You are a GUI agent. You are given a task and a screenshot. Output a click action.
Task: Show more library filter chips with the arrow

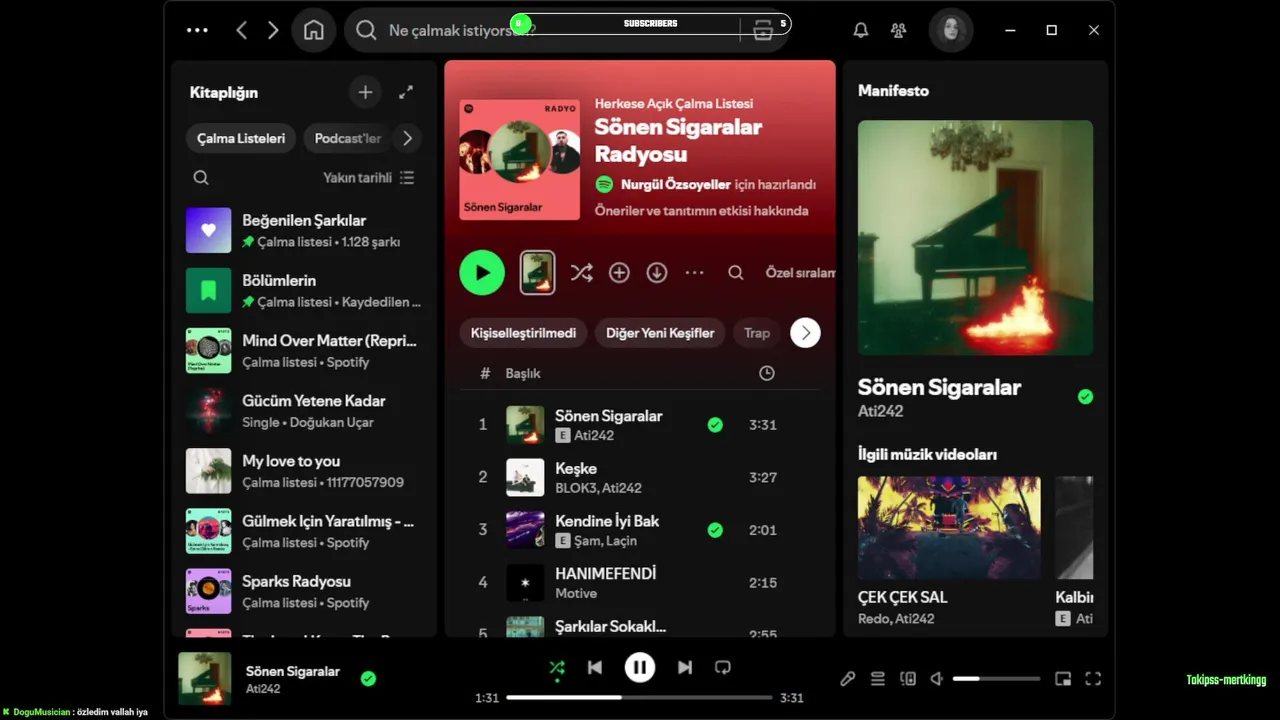click(407, 138)
